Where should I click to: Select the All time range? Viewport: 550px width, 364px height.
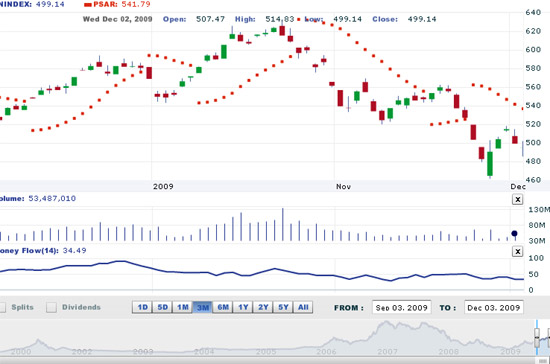(303, 308)
